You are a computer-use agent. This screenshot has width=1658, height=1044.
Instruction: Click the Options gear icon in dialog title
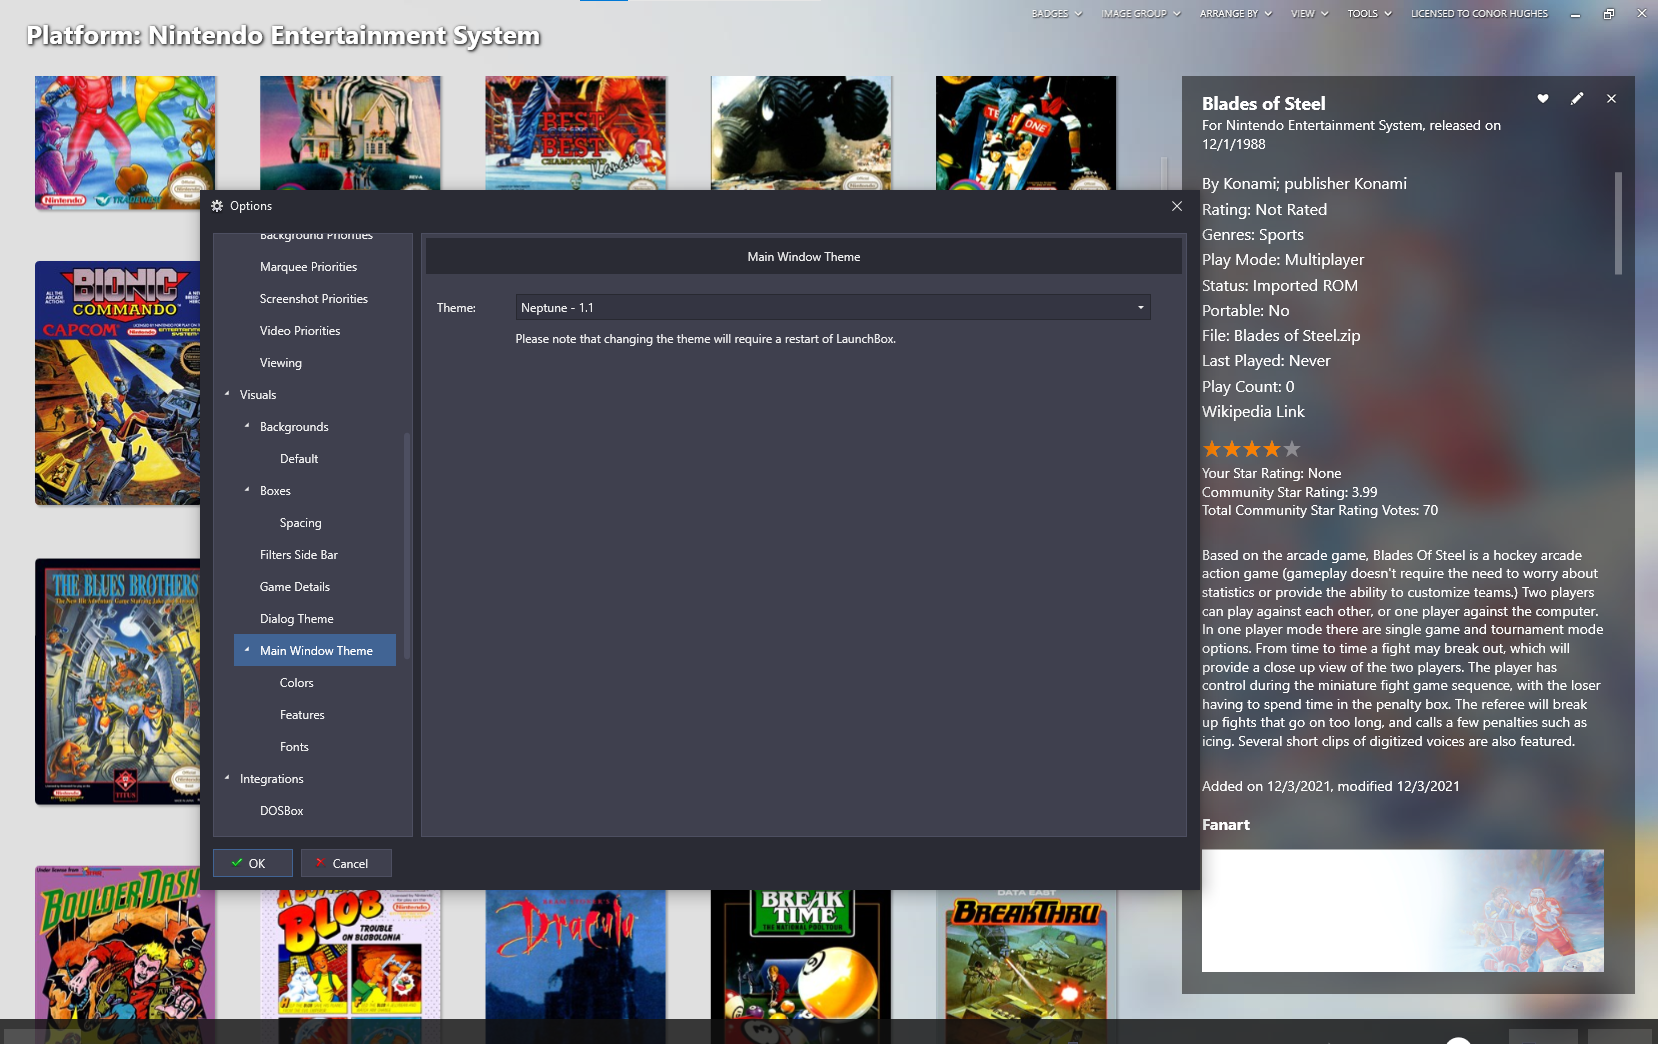(x=217, y=206)
